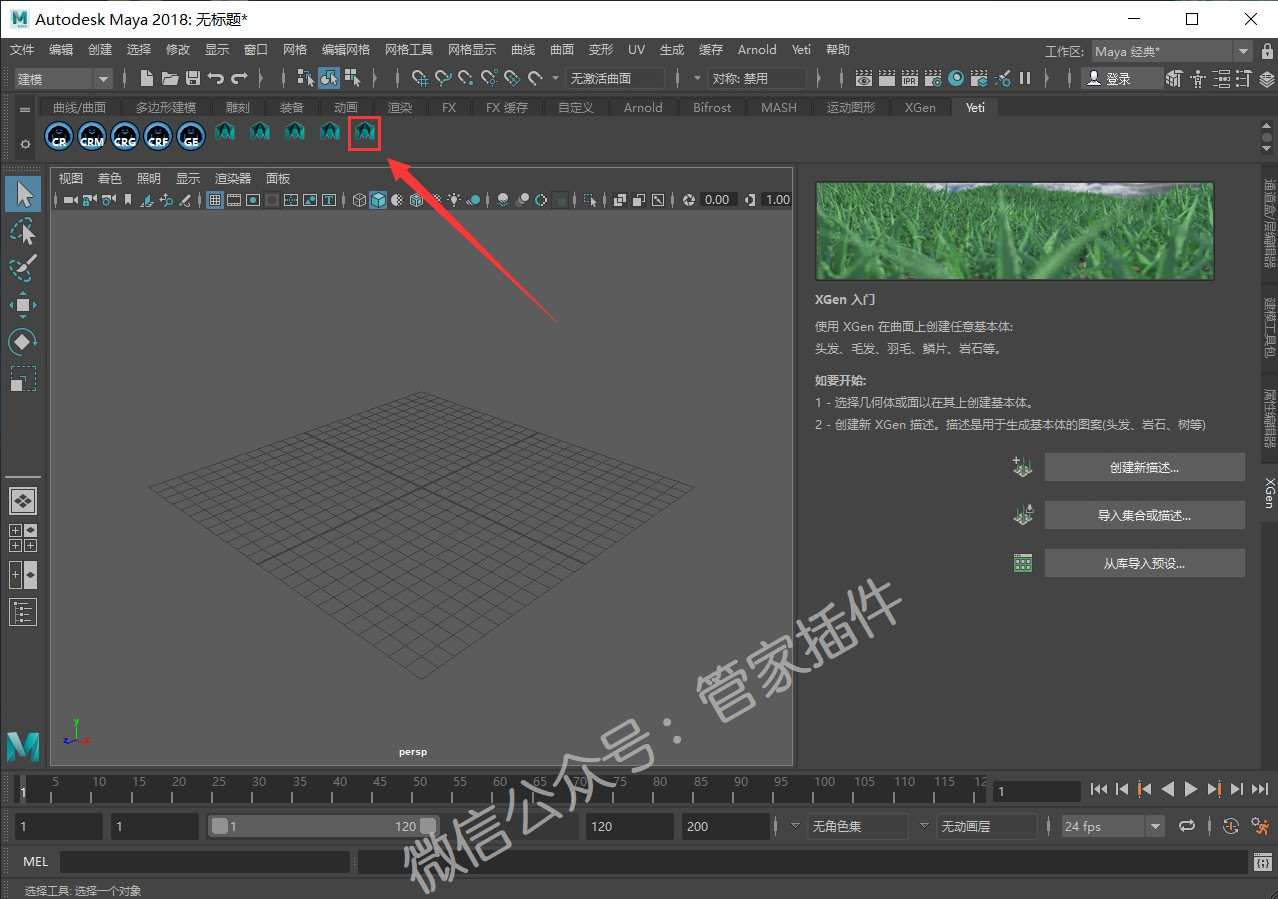Open the 文件 menu
This screenshot has width=1278, height=899.
click(x=22, y=50)
